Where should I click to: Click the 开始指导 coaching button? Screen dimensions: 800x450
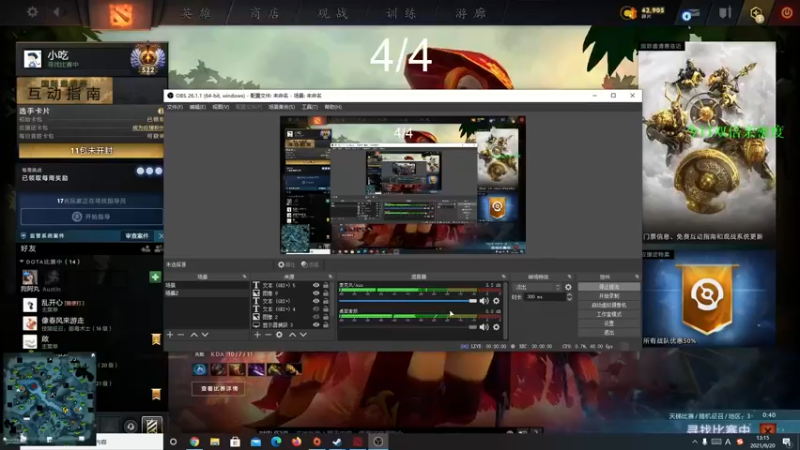[92, 216]
